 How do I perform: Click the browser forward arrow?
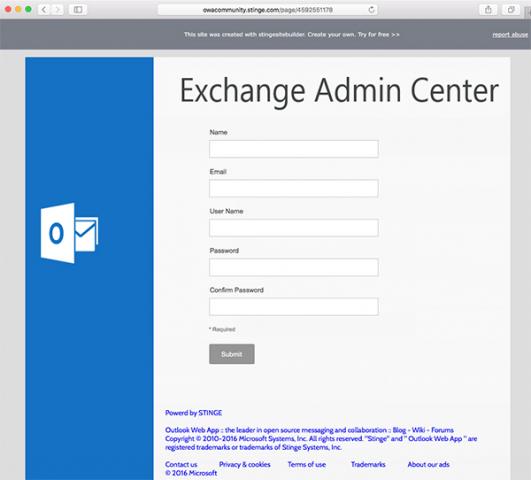(x=58, y=9)
